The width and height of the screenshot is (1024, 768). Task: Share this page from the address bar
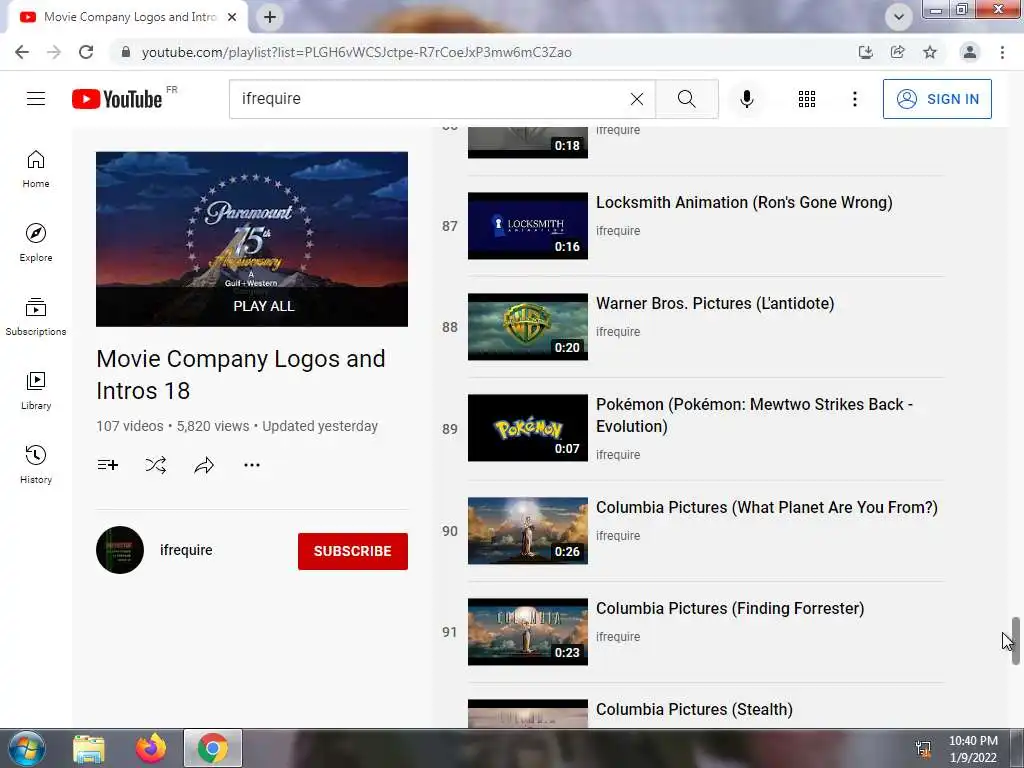[897, 52]
